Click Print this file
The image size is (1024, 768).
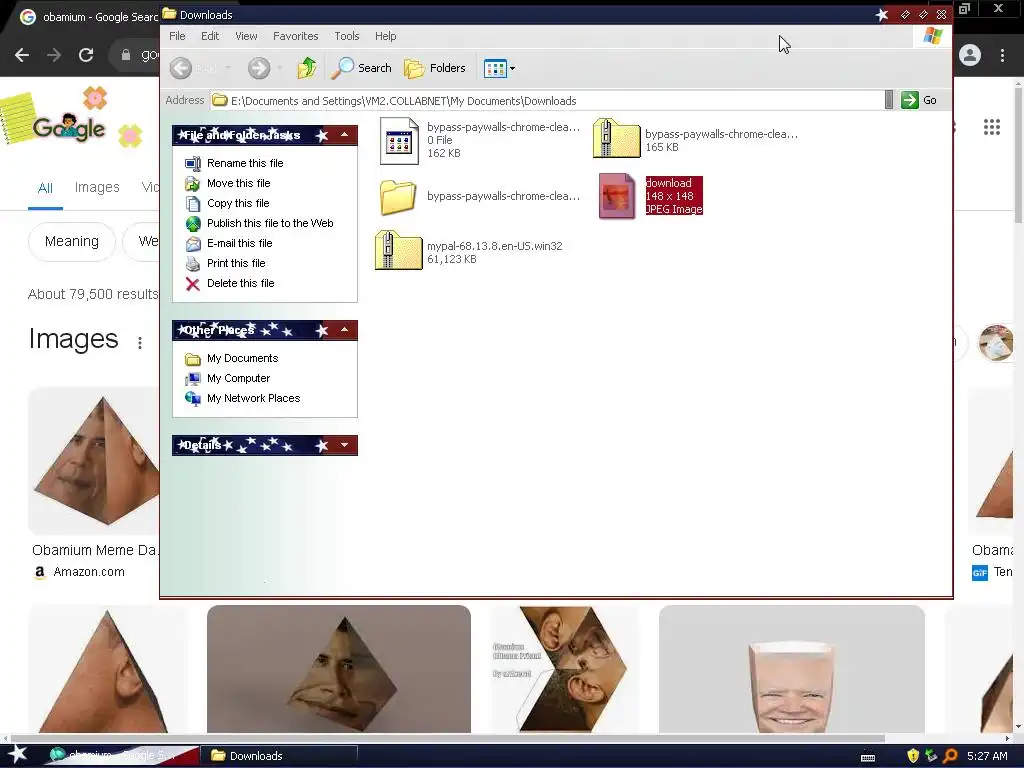pos(236,263)
